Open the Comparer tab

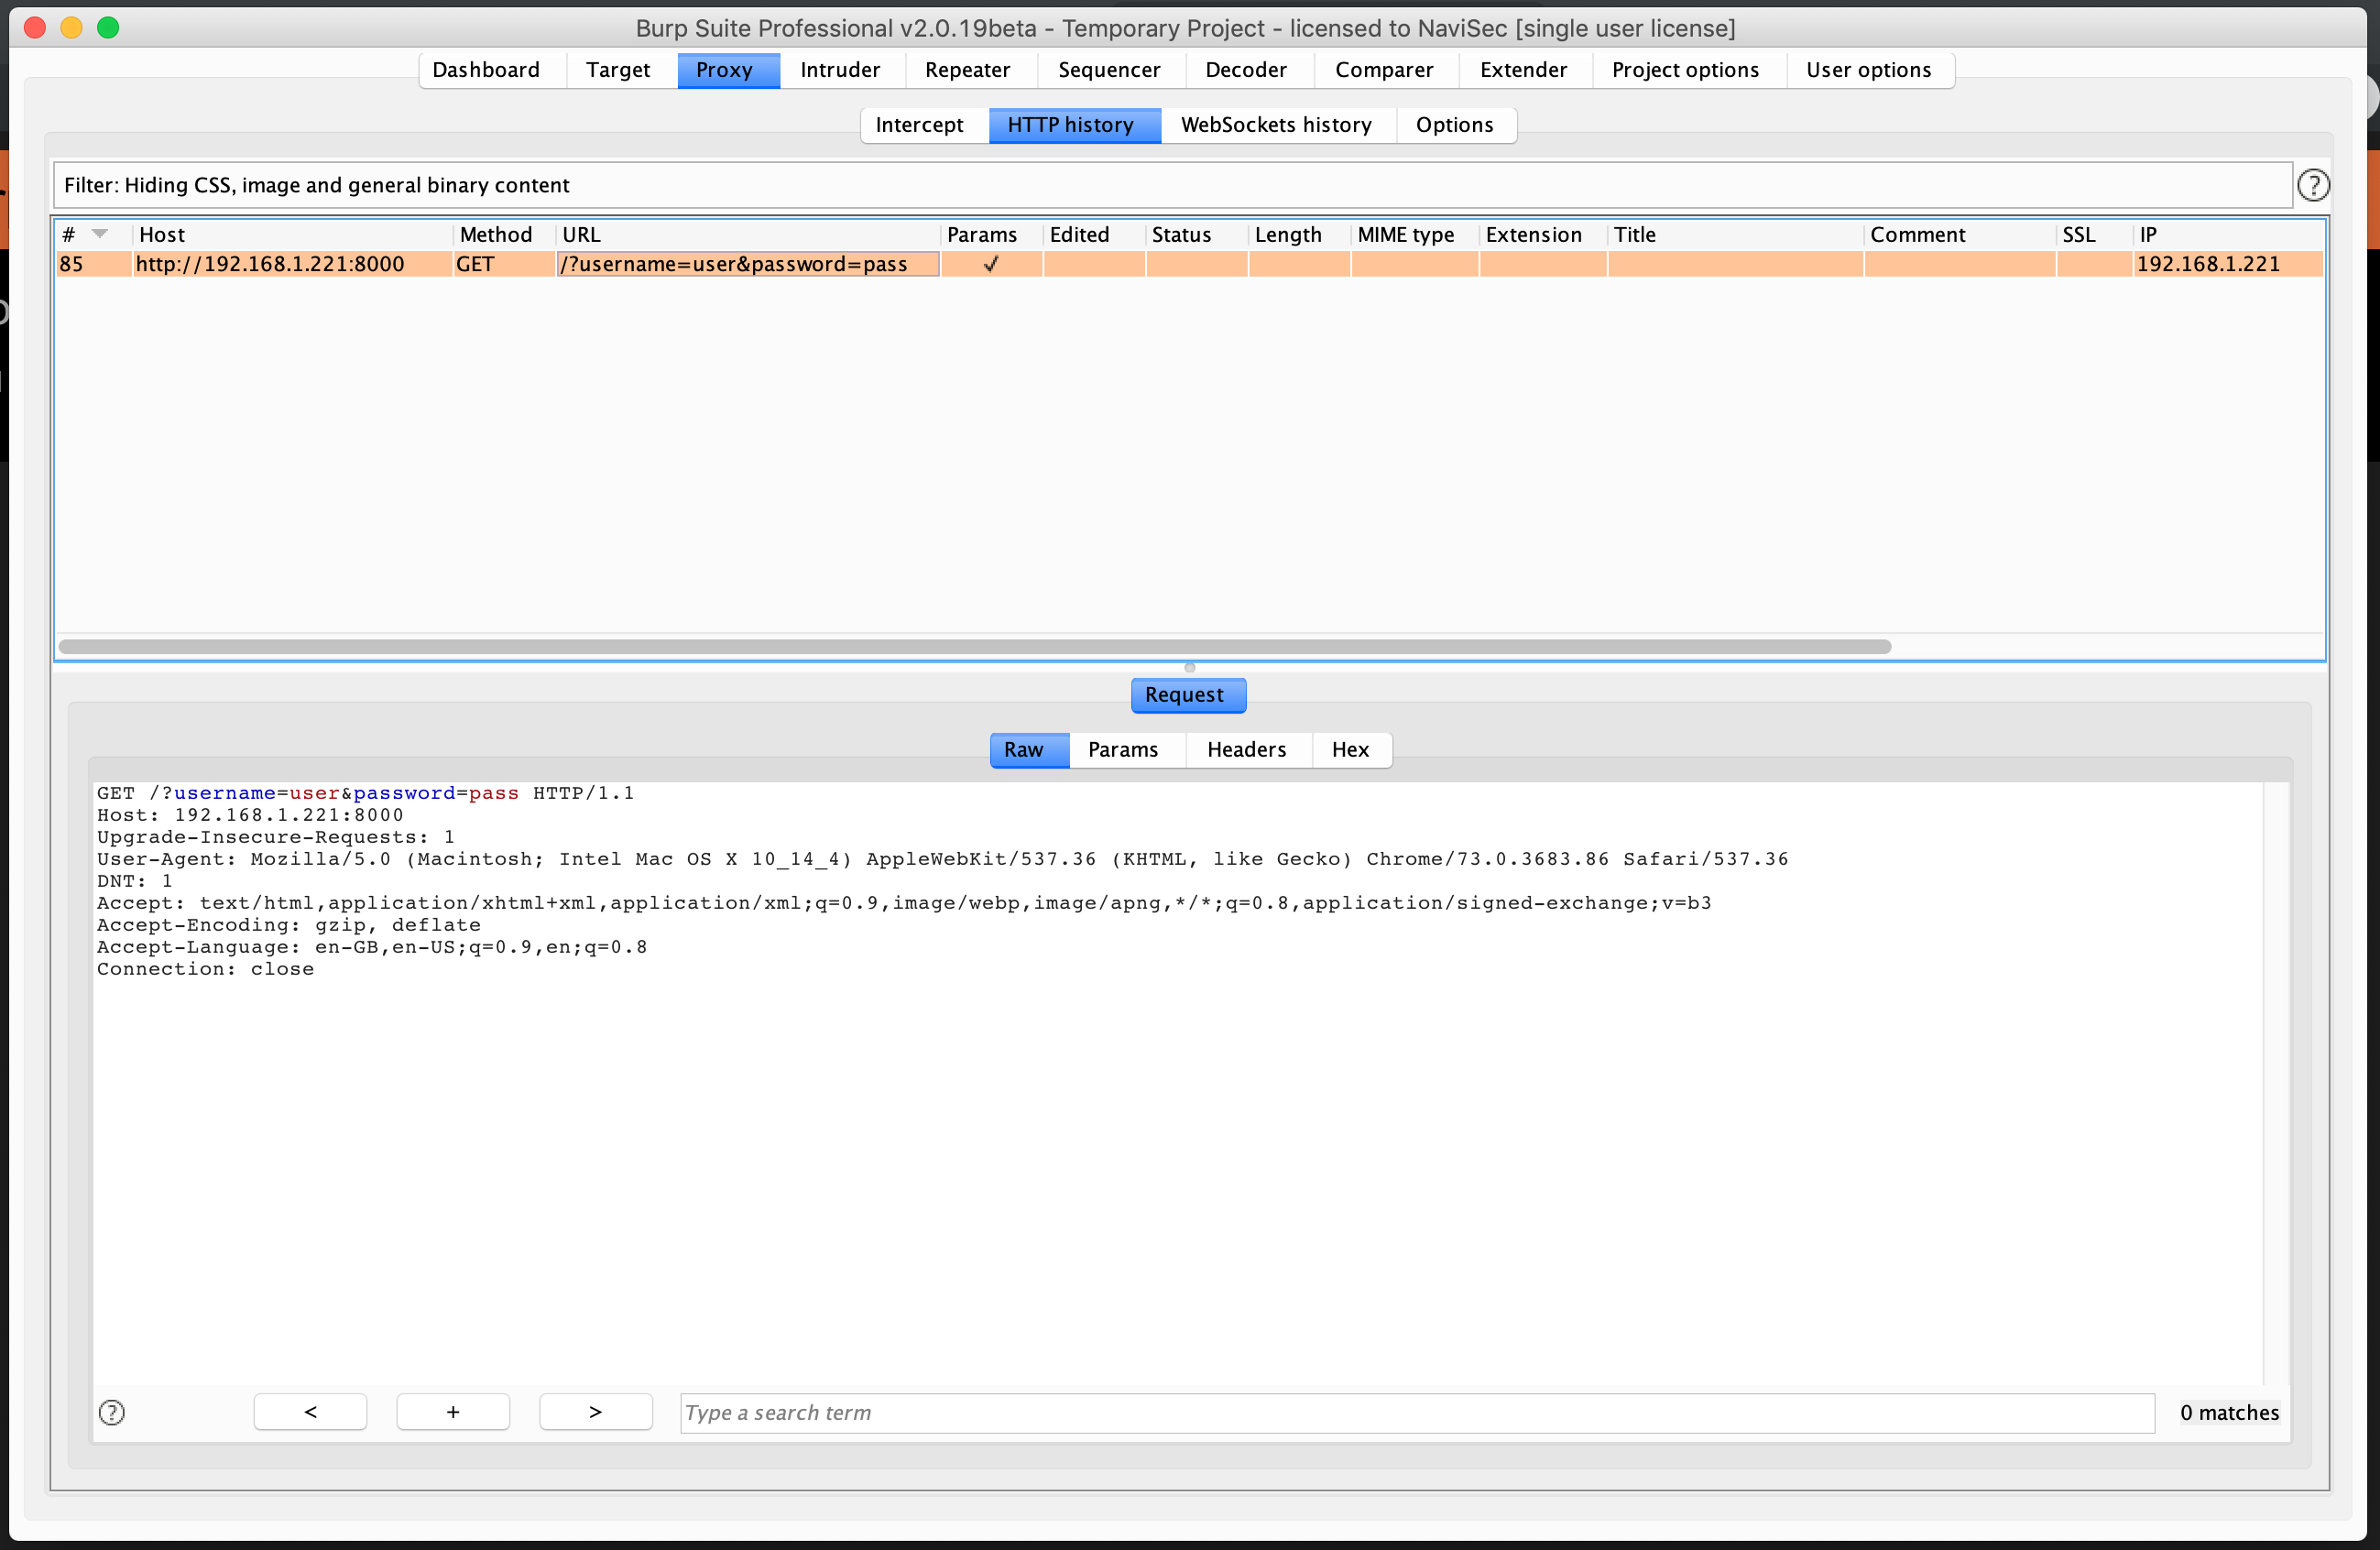click(x=1384, y=70)
